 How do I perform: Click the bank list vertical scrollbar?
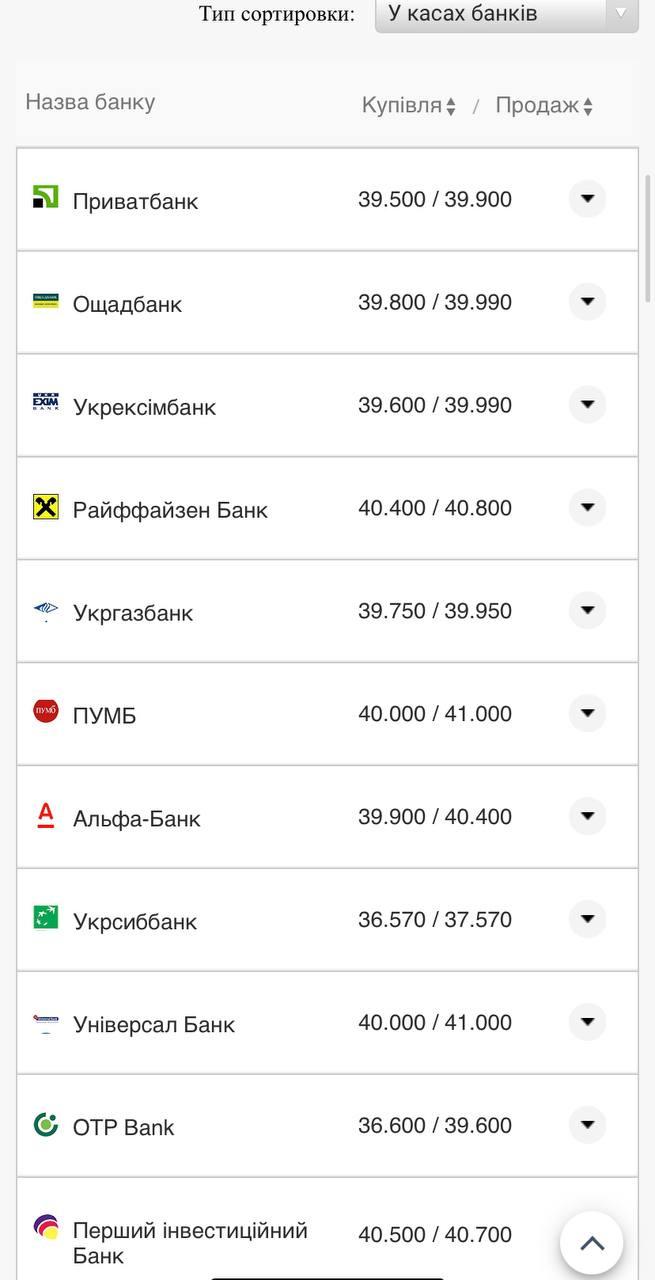647,240
